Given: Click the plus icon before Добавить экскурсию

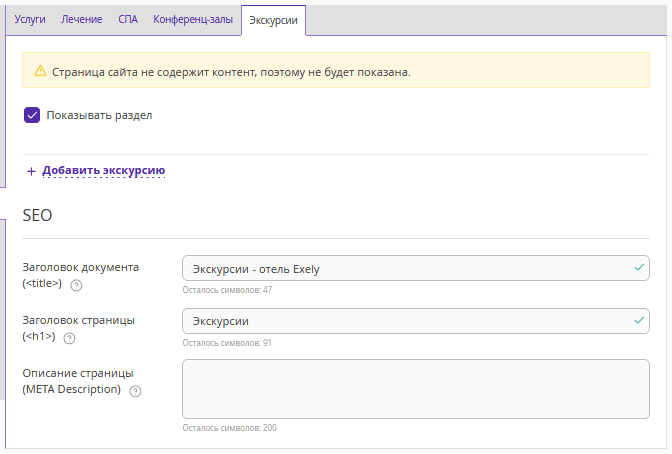Looking at the screenshot, I should (x=31, y=171).
